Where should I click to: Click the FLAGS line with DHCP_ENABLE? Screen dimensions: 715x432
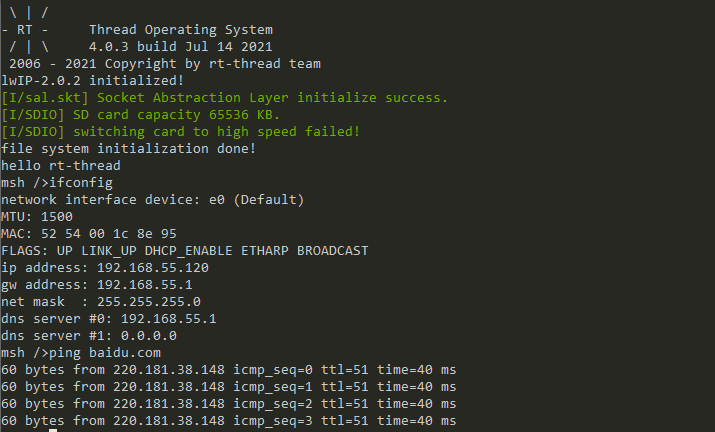(185, 251)
